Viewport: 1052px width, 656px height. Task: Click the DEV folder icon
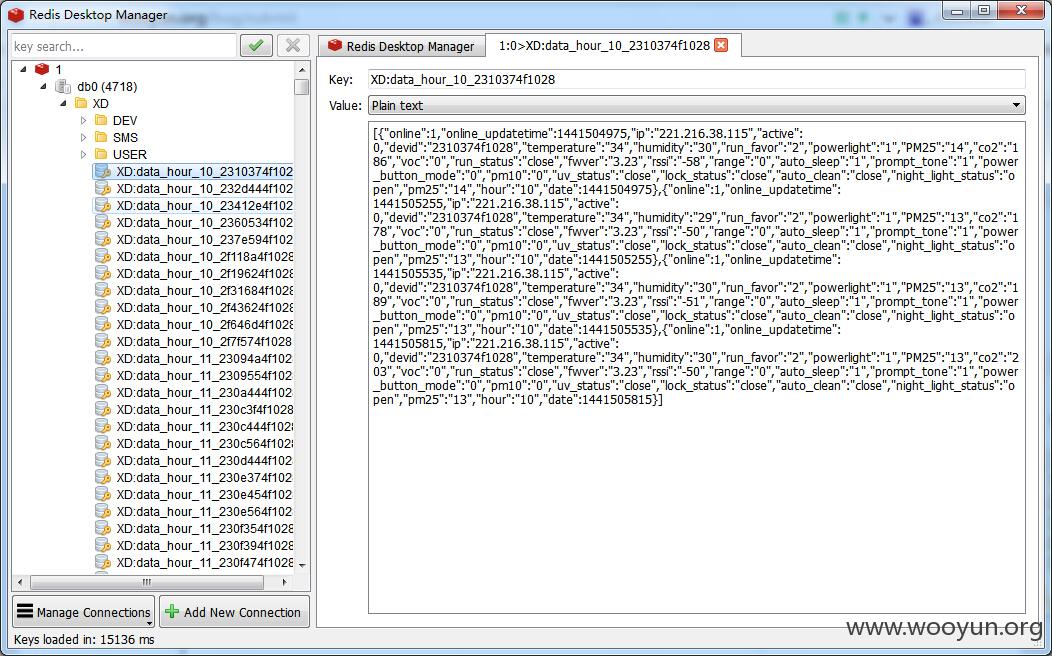(x=101, y=120)
